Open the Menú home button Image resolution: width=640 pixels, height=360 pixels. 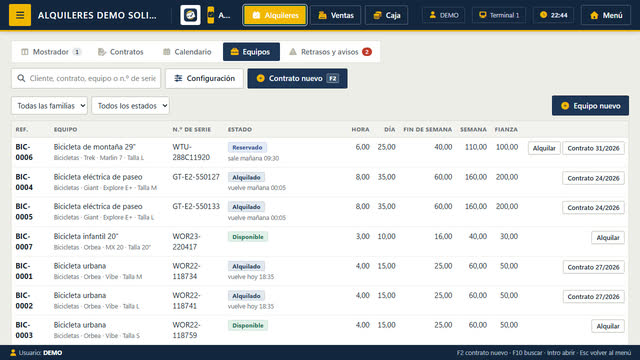(606, 15)
